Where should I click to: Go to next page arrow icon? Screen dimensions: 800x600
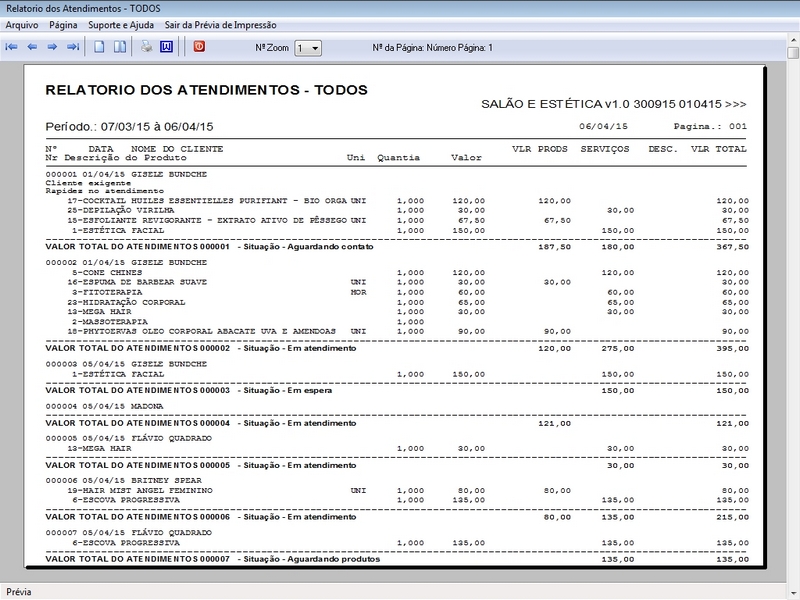point(52,47)
